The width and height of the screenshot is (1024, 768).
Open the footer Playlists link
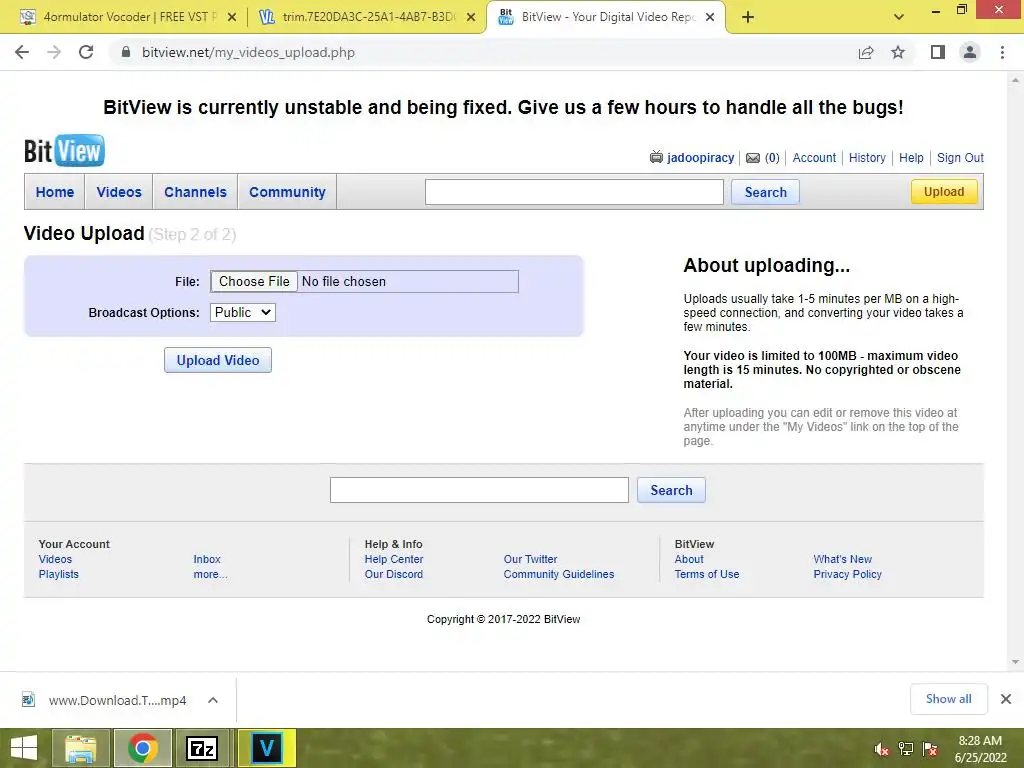click(x=58, y=574)
